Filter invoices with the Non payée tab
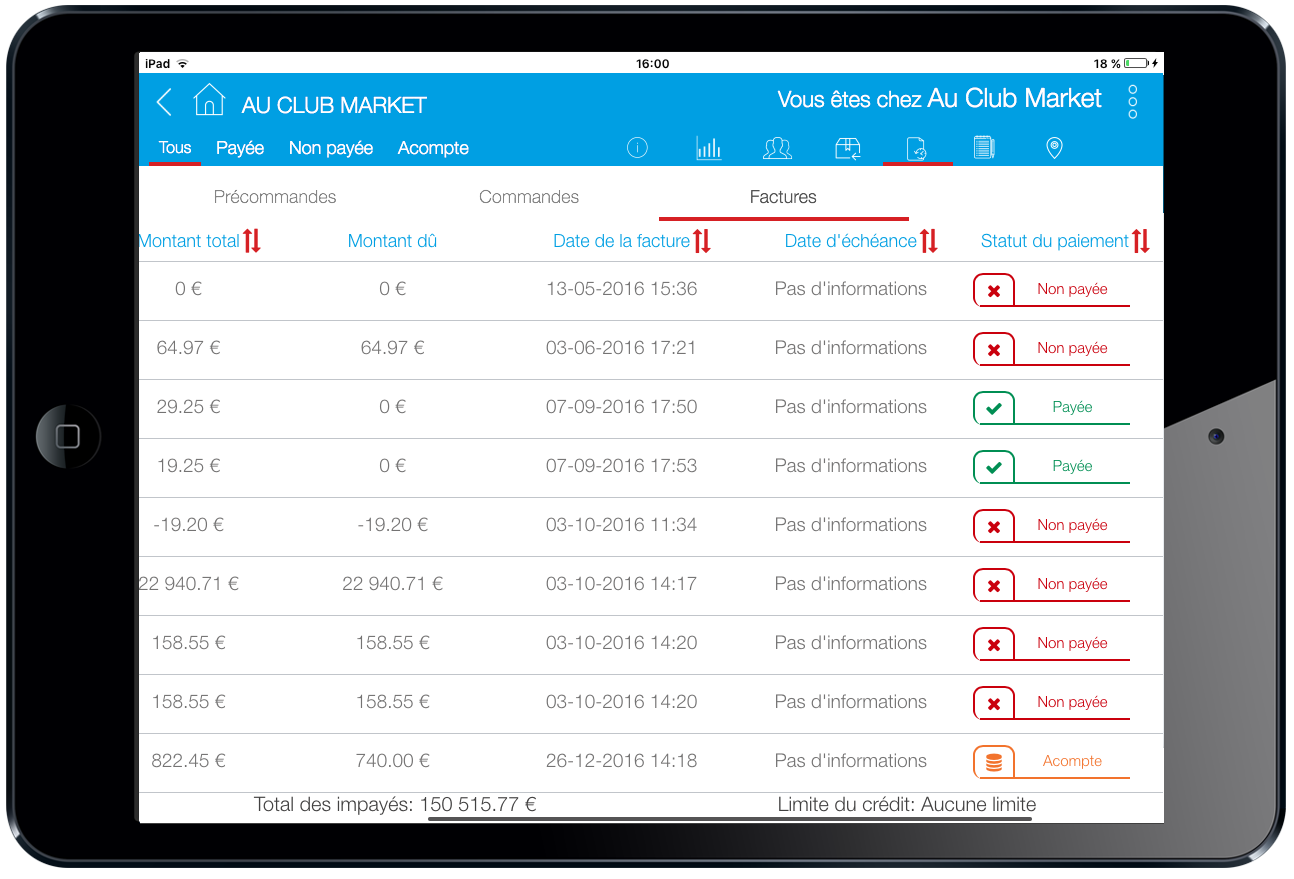The width and height of the screenshot is (1294, 879). tap(331, 148)
